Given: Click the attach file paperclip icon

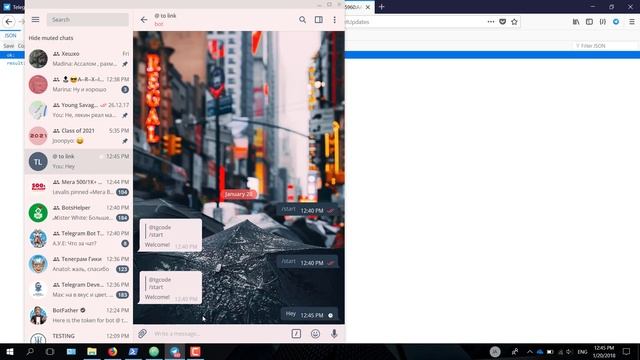Looking at the screenshot, I should click(142, 334).
